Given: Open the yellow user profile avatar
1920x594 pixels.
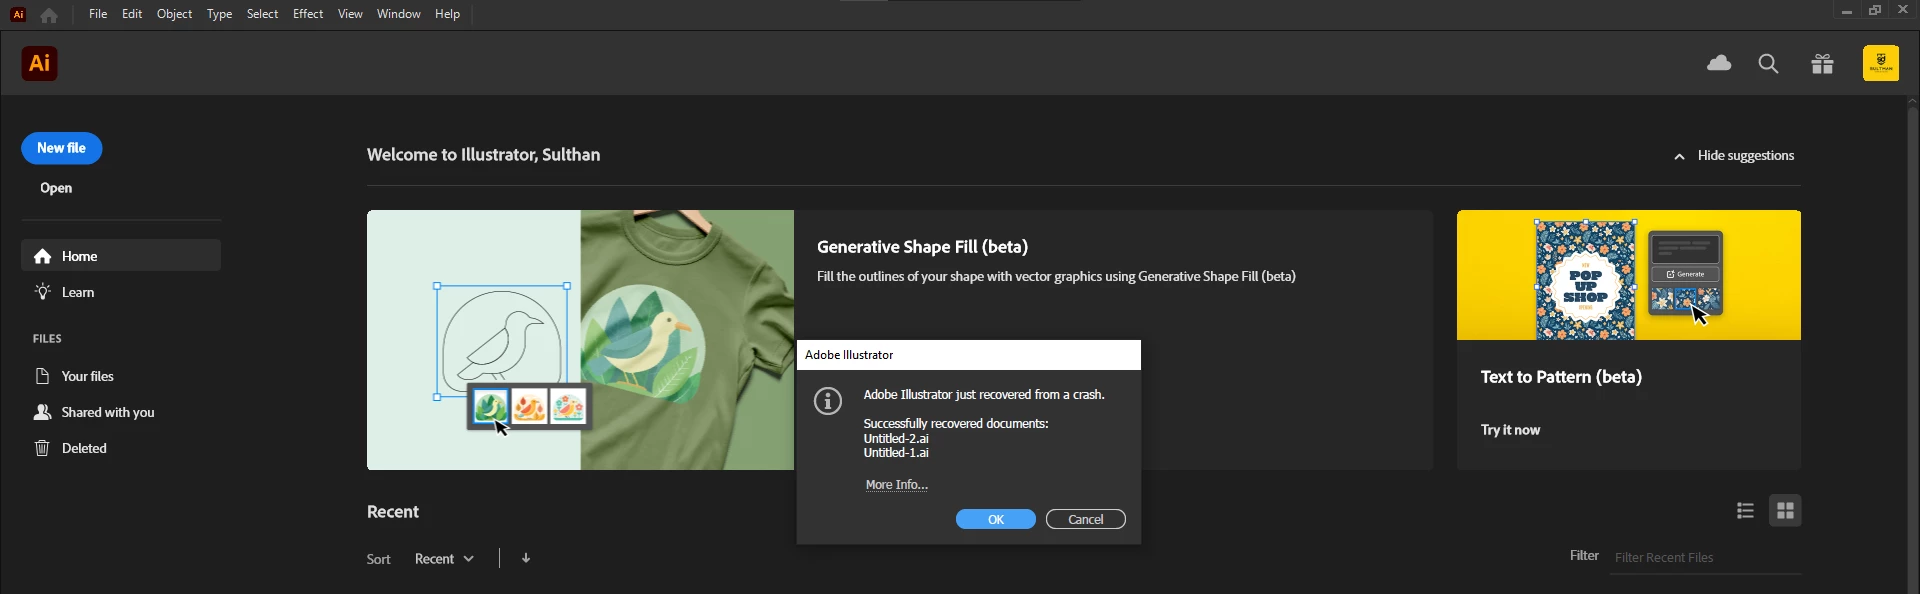Looking at the screenshot, I should tap(1881, 63).
